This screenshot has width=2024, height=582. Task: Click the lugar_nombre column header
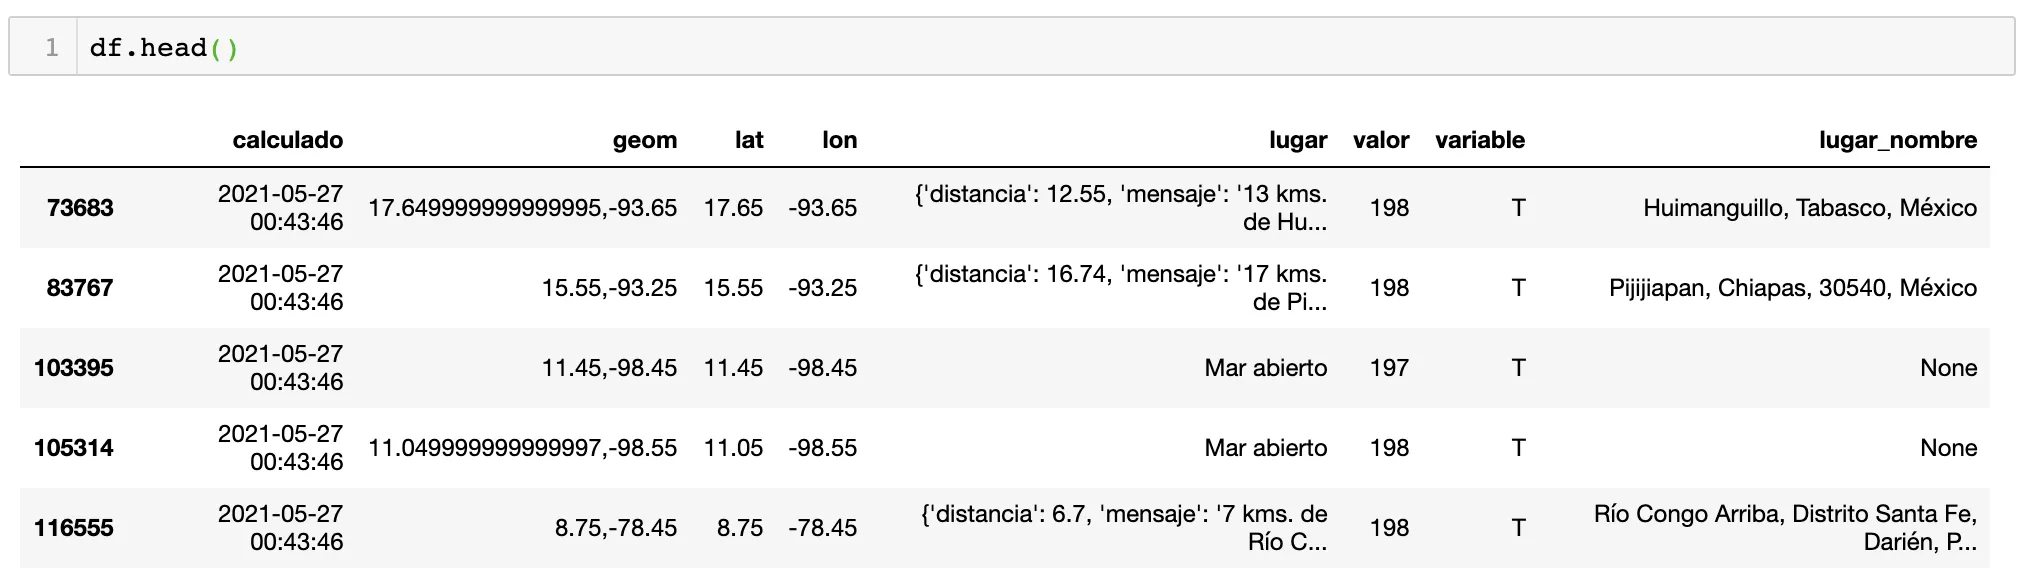click(1897, 140)
